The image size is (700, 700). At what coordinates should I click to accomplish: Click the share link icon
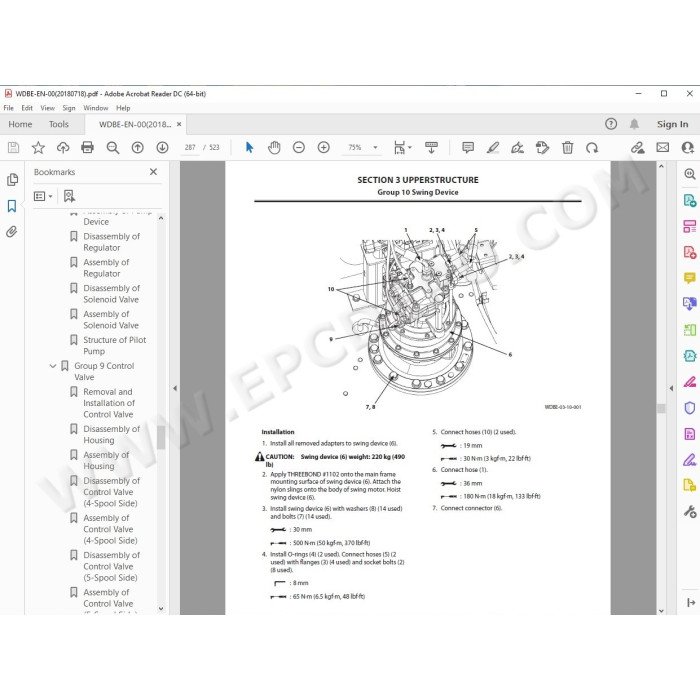tap(638, 147)
